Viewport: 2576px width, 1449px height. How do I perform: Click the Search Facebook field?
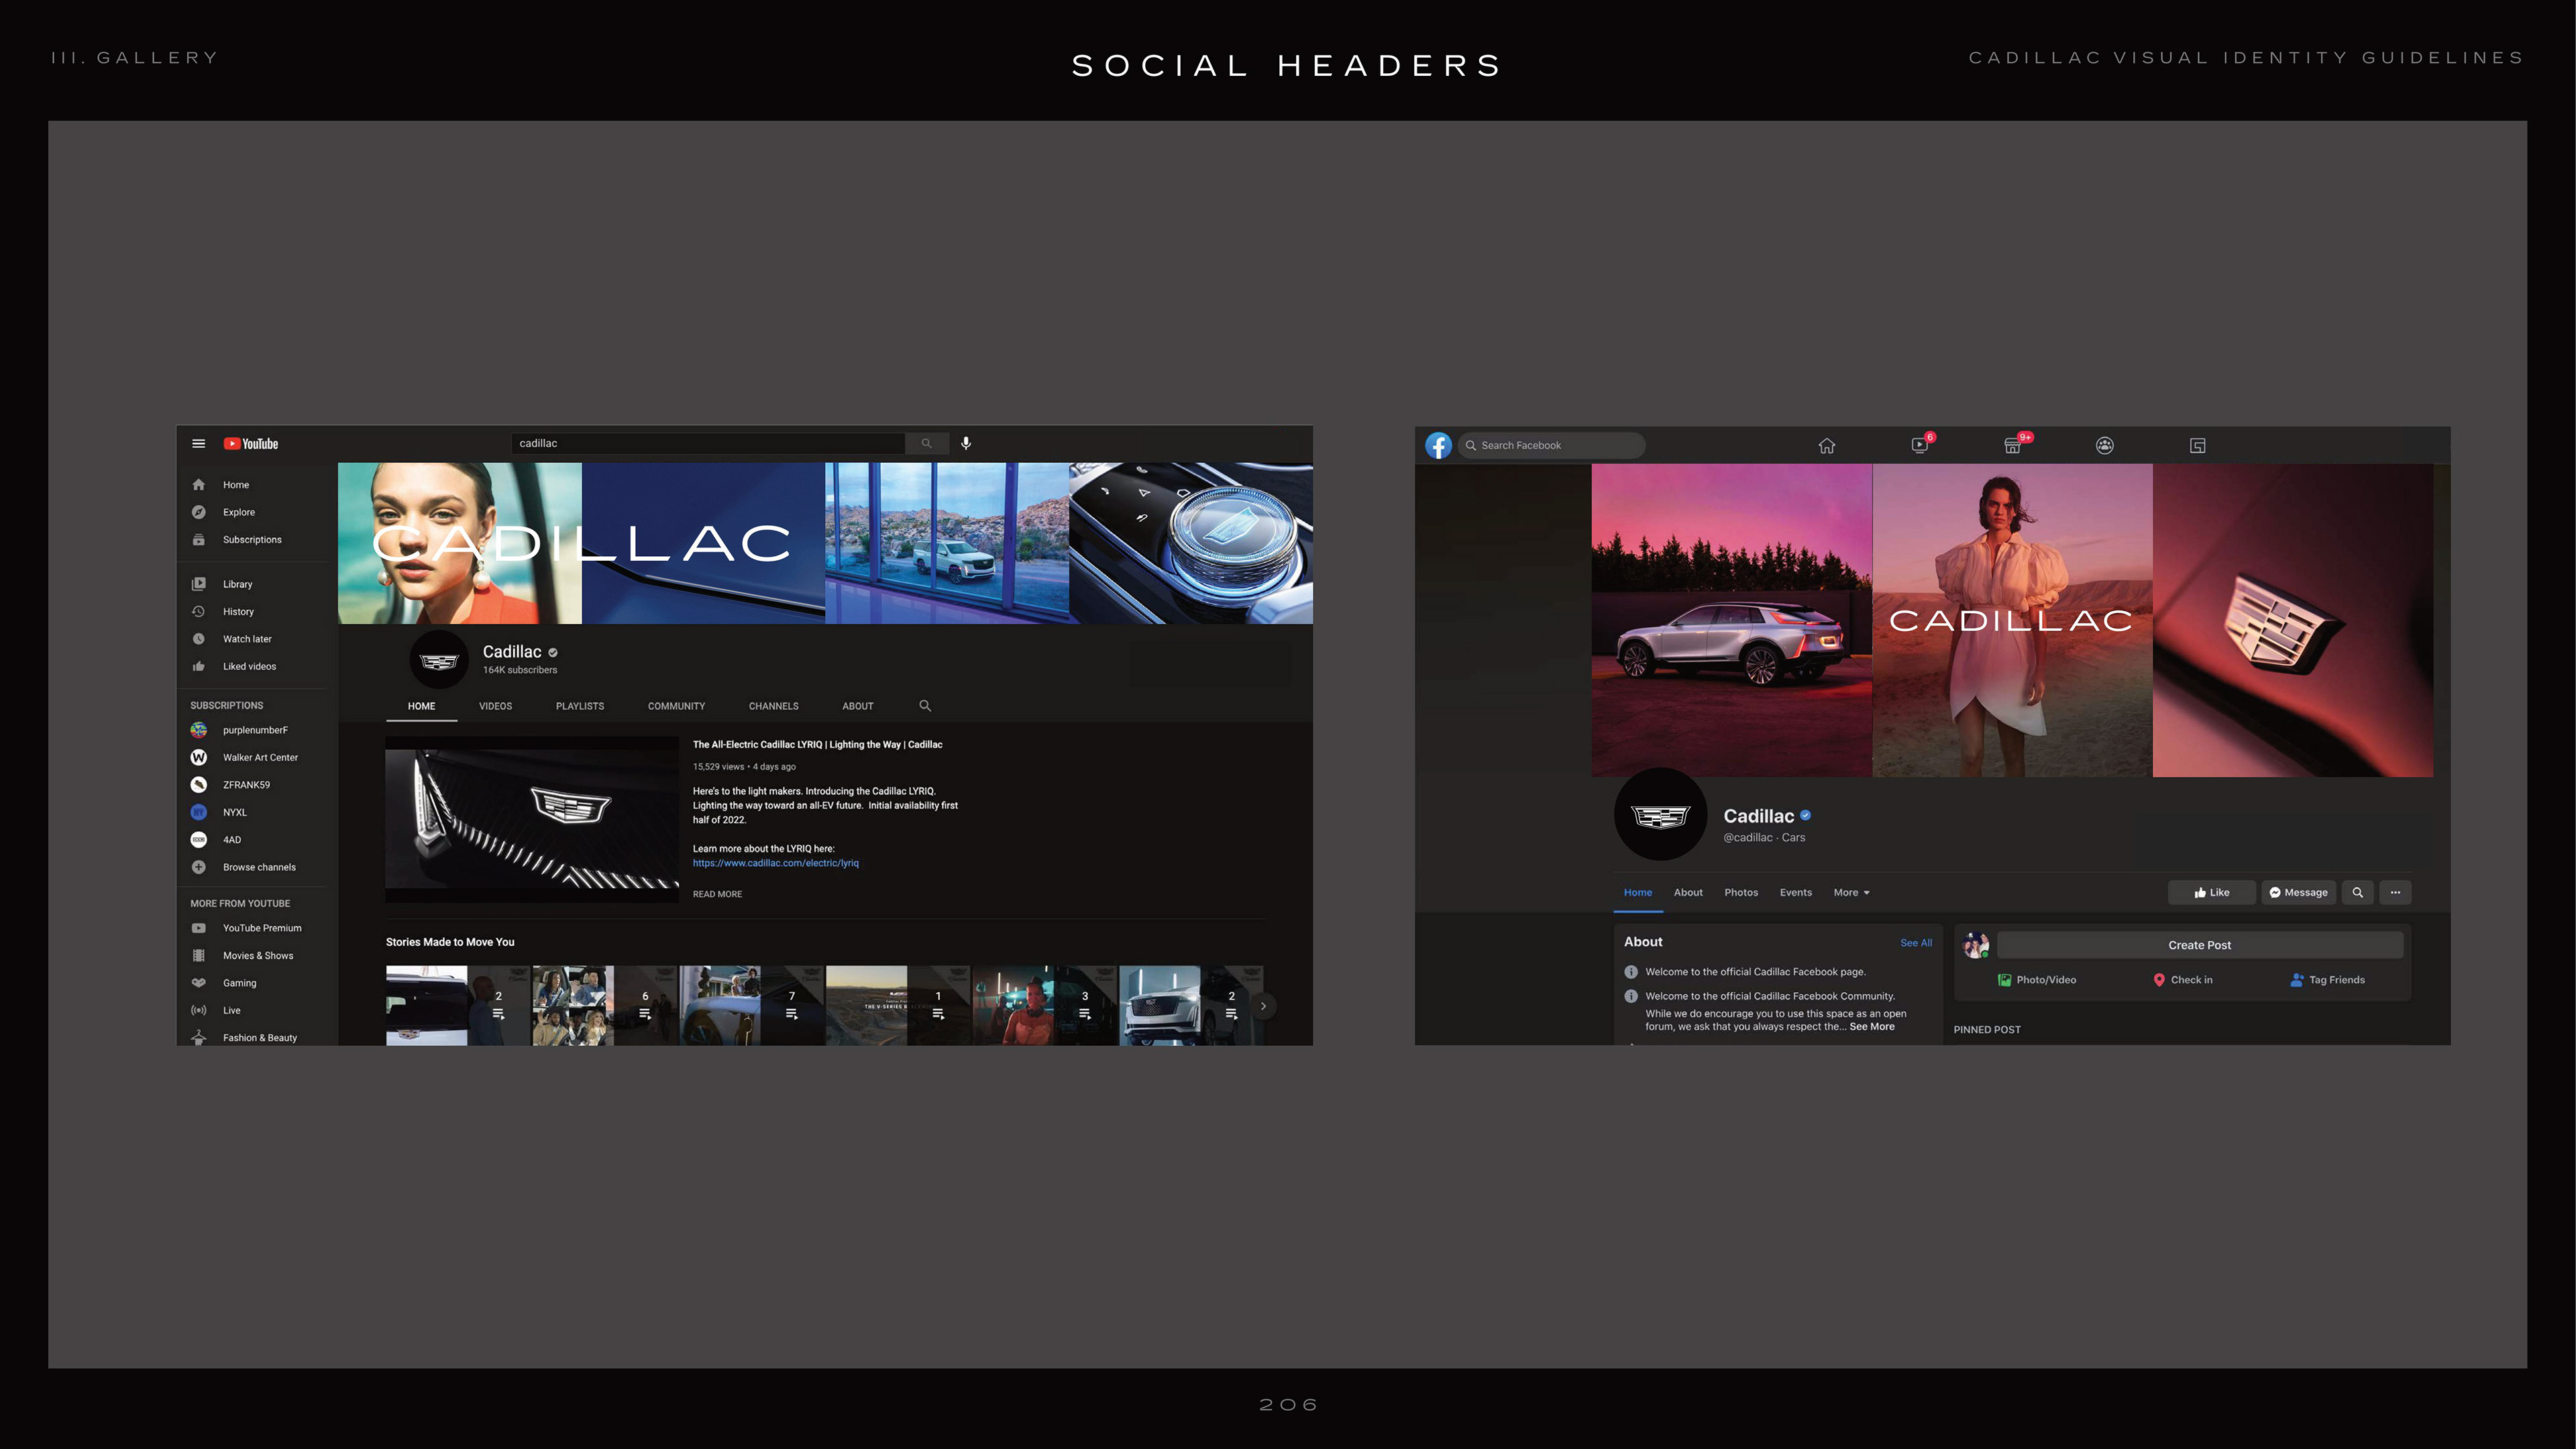pyautogui.click(x=1551, y=445)
